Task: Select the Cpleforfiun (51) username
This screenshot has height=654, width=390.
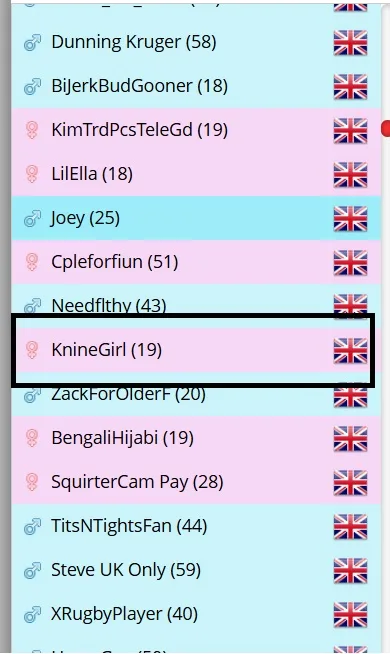Action: pyautogui.click(x=115, y=262)
